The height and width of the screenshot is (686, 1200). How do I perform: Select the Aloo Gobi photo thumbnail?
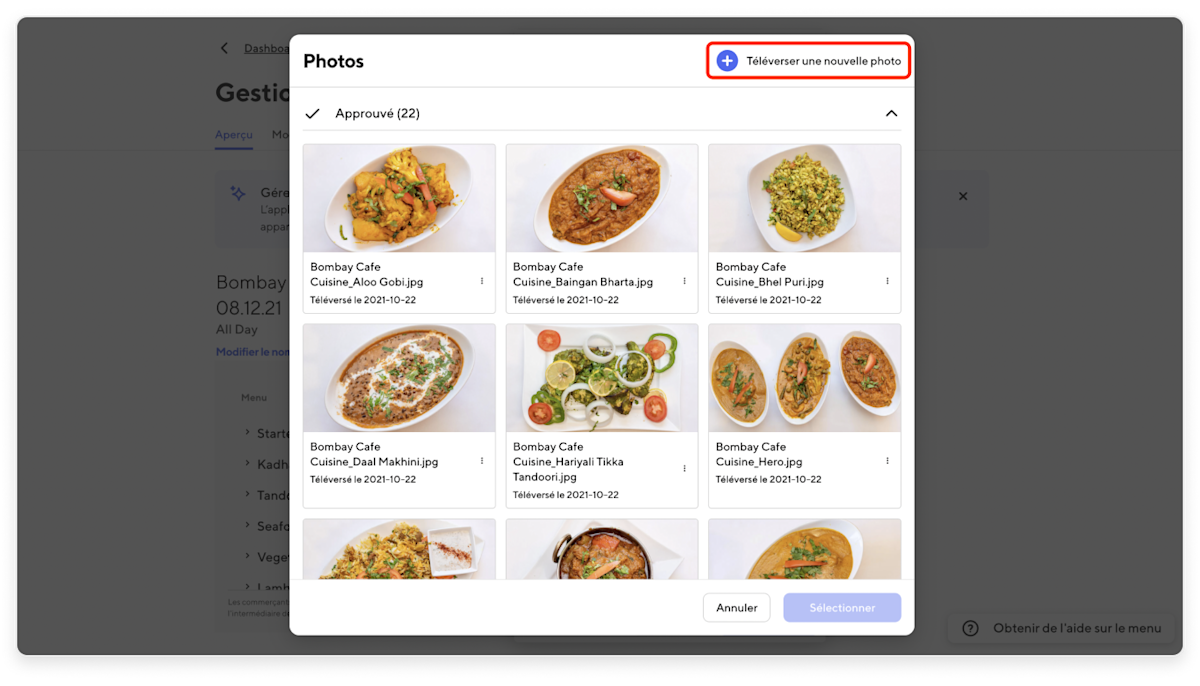399,198
